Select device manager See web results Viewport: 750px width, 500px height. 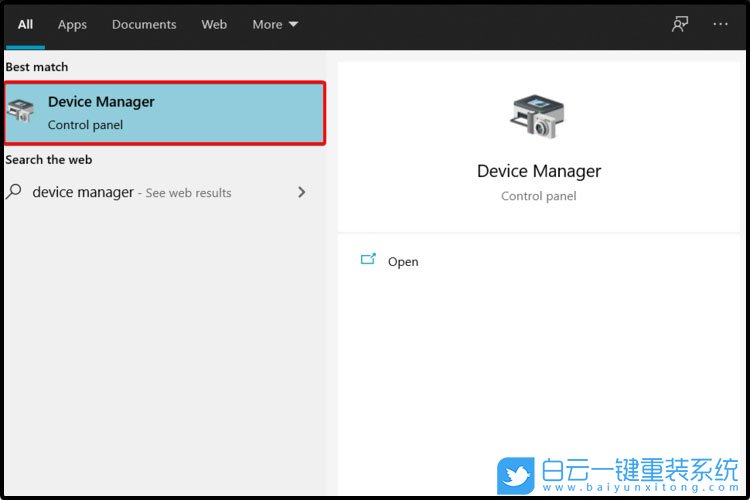[x=132, y=192]
